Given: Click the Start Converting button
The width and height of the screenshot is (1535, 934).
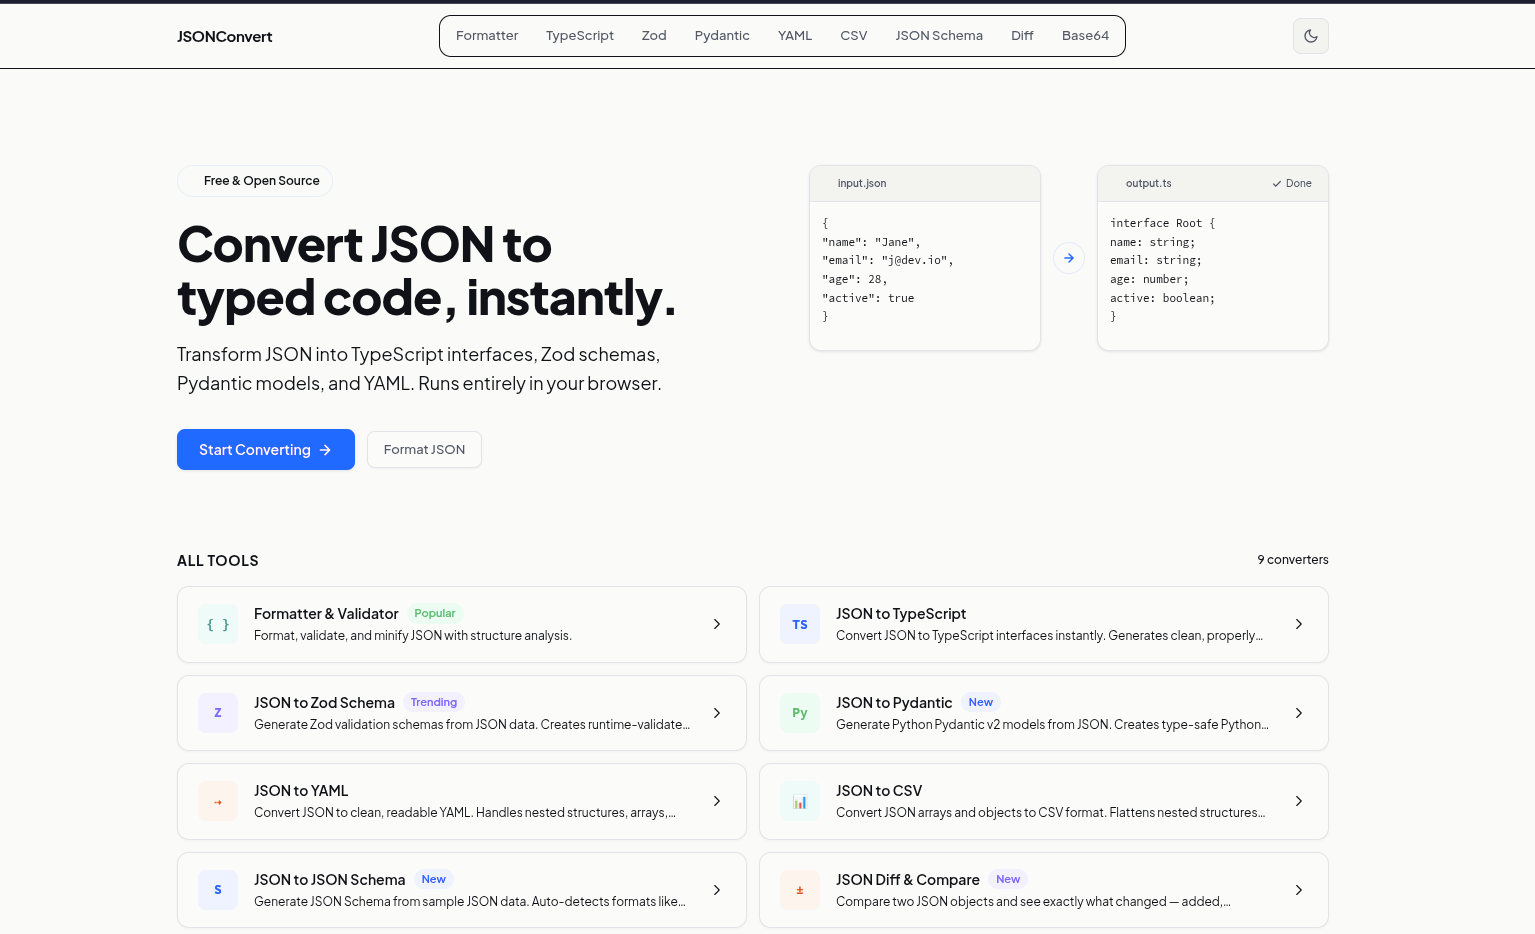Looking at the screenshot, I should (265, 449).
